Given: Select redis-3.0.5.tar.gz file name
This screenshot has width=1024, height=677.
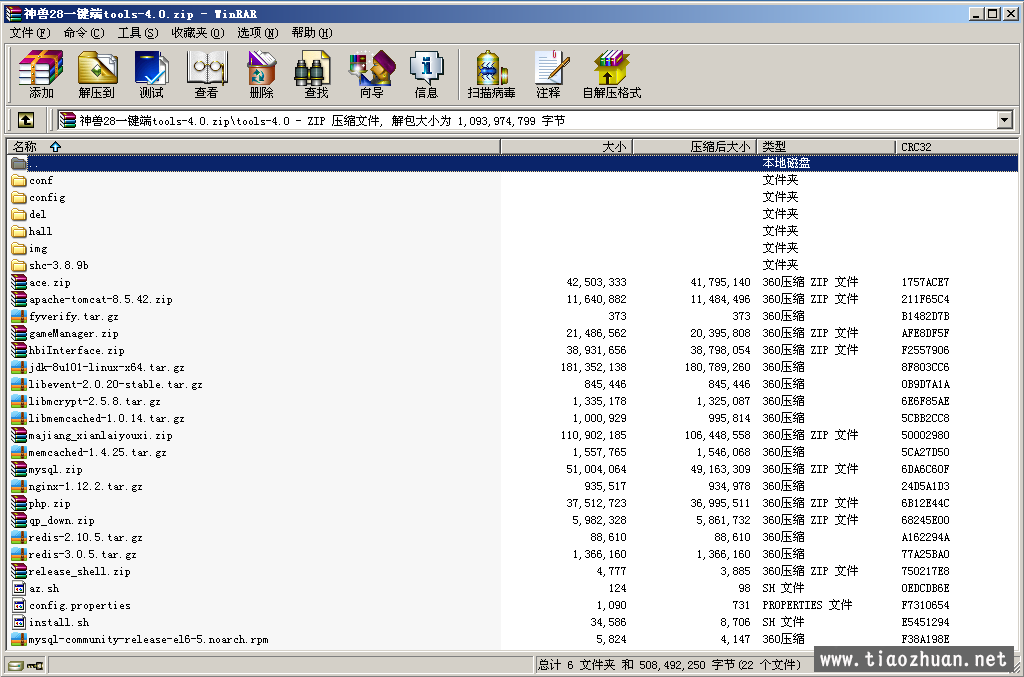Looking at the screenshot, I should pos(82,554).
